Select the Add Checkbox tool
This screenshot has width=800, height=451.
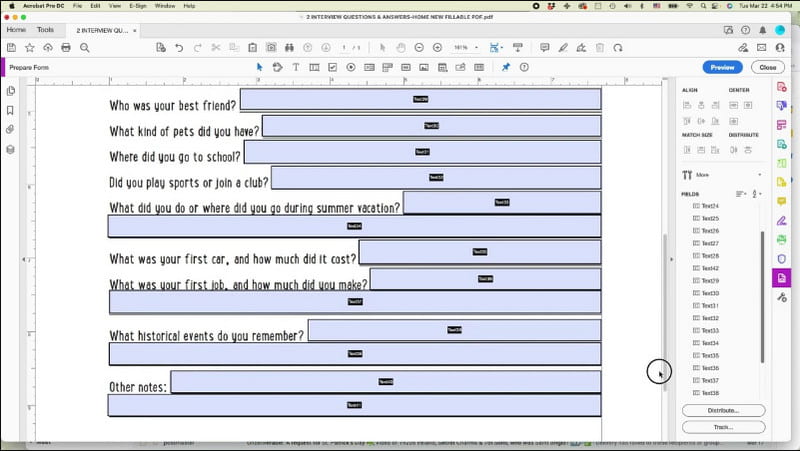click(333, 67)
